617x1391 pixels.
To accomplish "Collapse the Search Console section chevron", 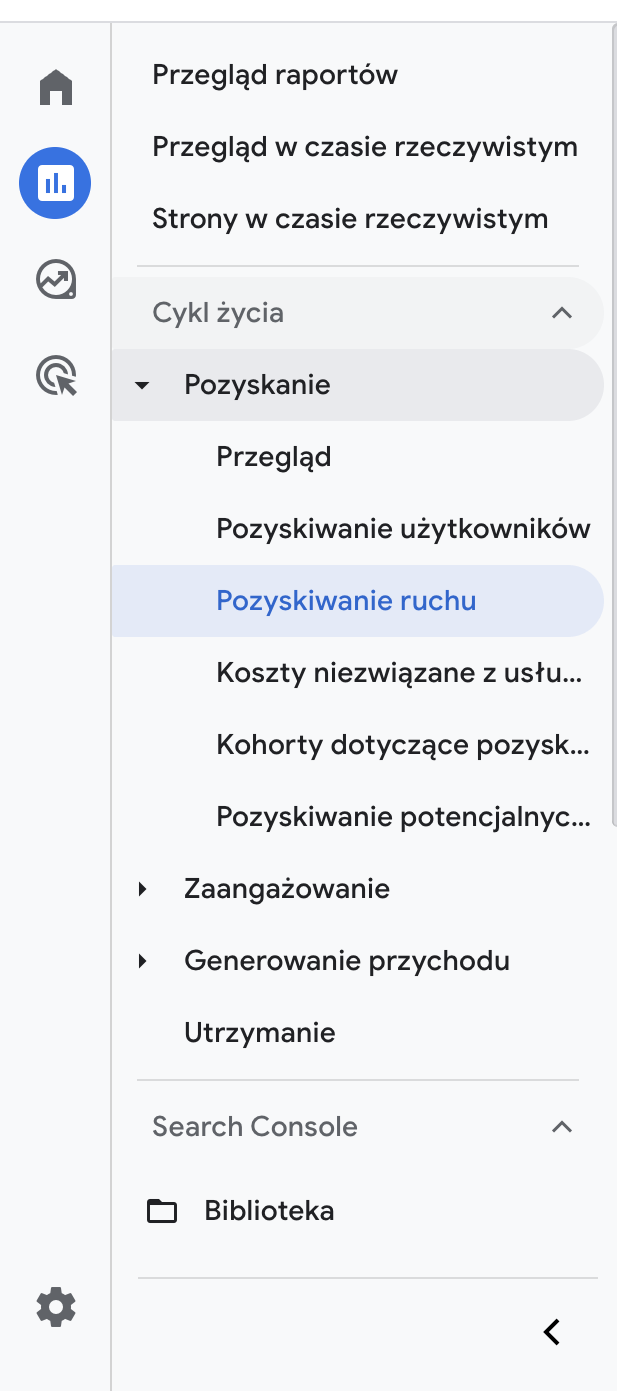I will [562, 1127].
